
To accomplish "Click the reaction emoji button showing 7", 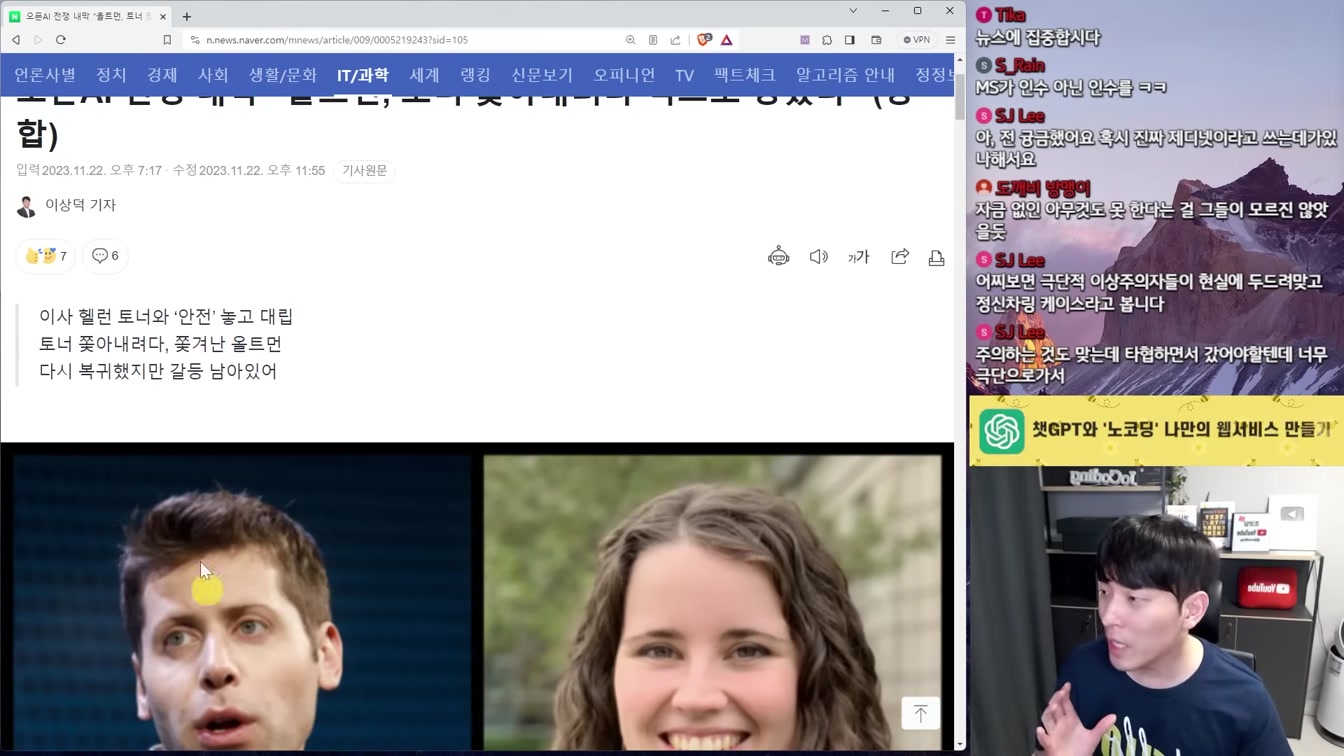I will click(45, 256).
